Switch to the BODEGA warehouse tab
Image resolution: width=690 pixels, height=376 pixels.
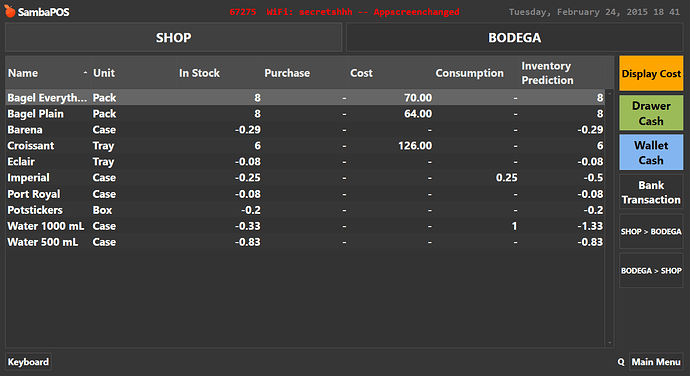point(514,37)
